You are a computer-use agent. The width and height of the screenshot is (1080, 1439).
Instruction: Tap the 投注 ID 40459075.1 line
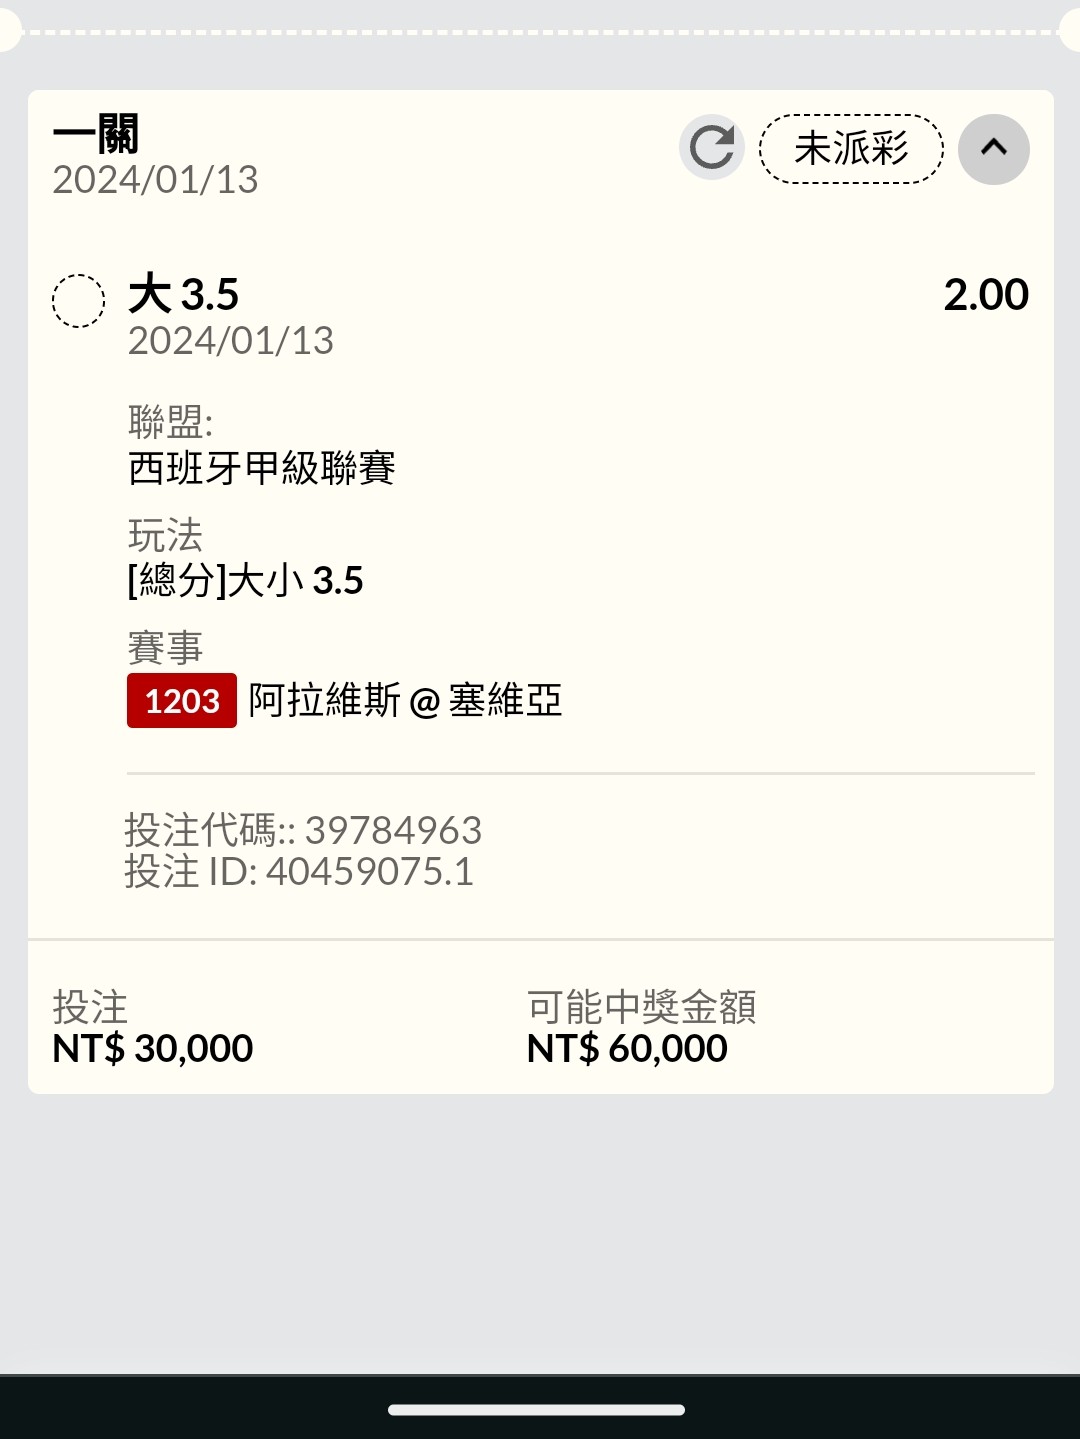click(x=299, y=872)
